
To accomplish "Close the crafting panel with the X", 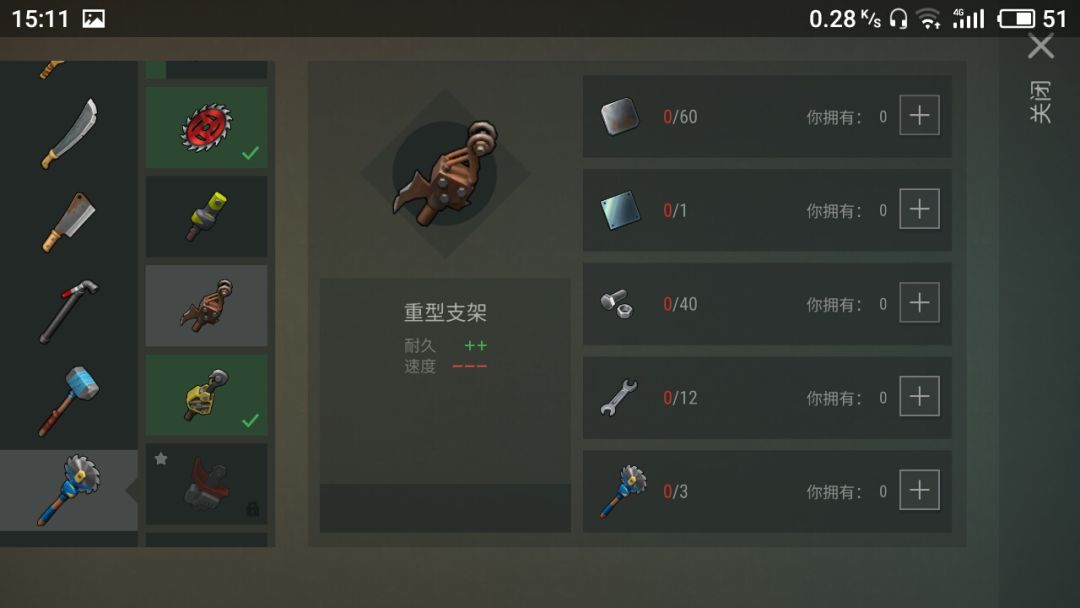I will [x=1041, y=47].
